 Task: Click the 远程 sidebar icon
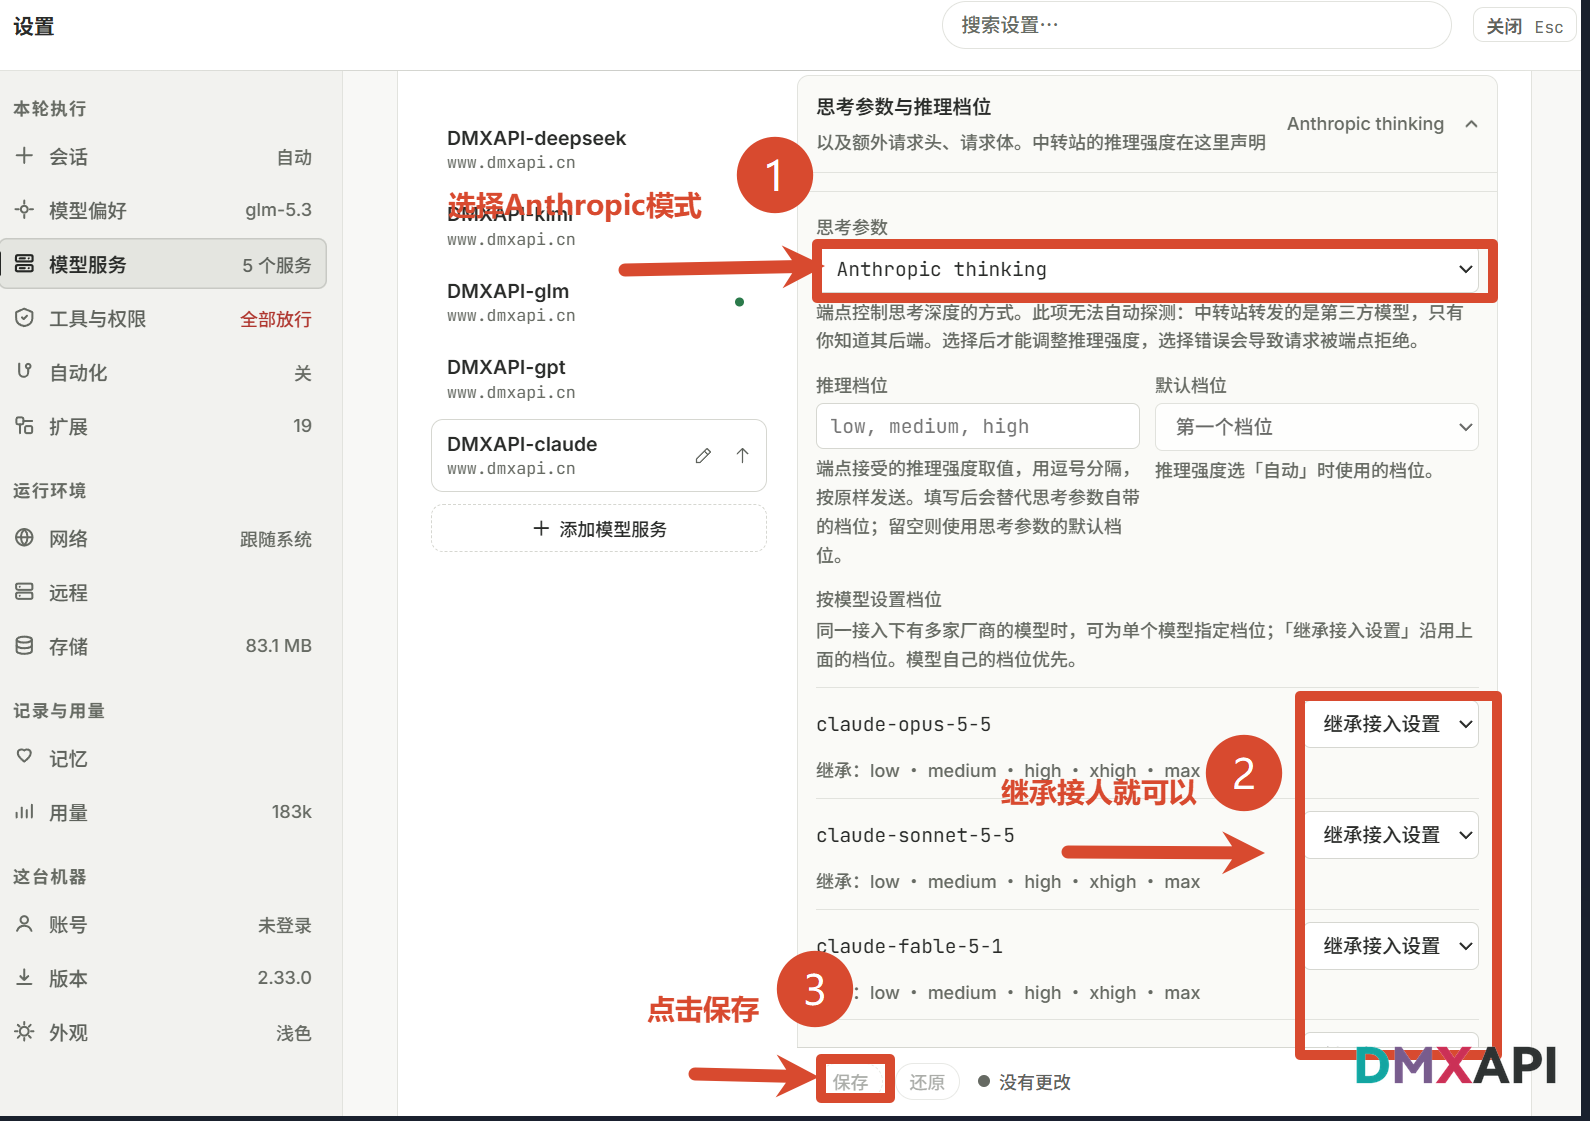[x=24, y=592]
